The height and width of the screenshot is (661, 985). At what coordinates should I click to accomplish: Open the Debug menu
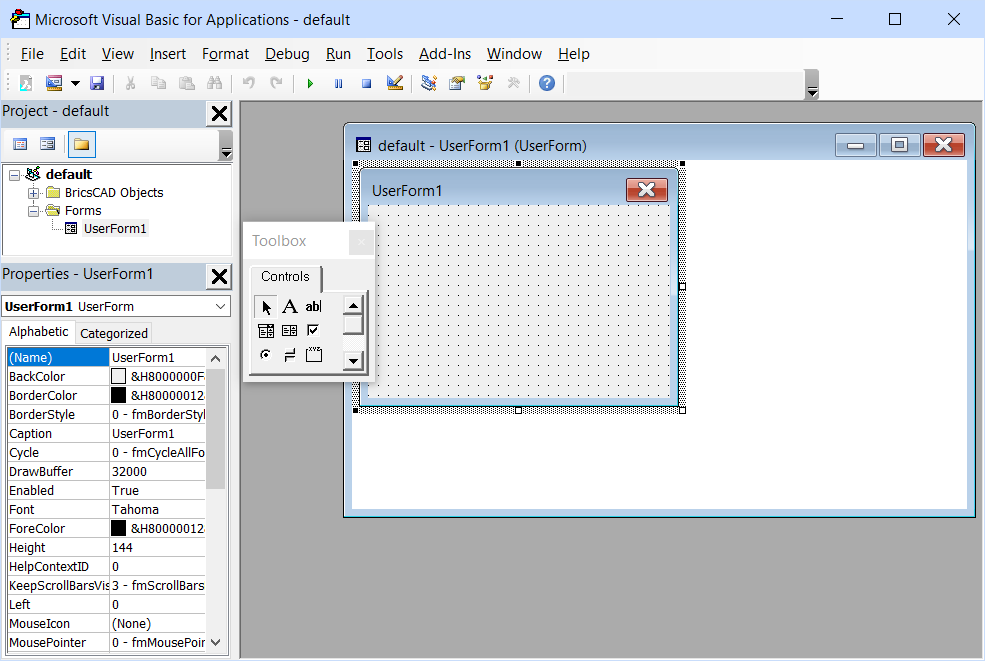pyautogui.click(x=287, y=54)
